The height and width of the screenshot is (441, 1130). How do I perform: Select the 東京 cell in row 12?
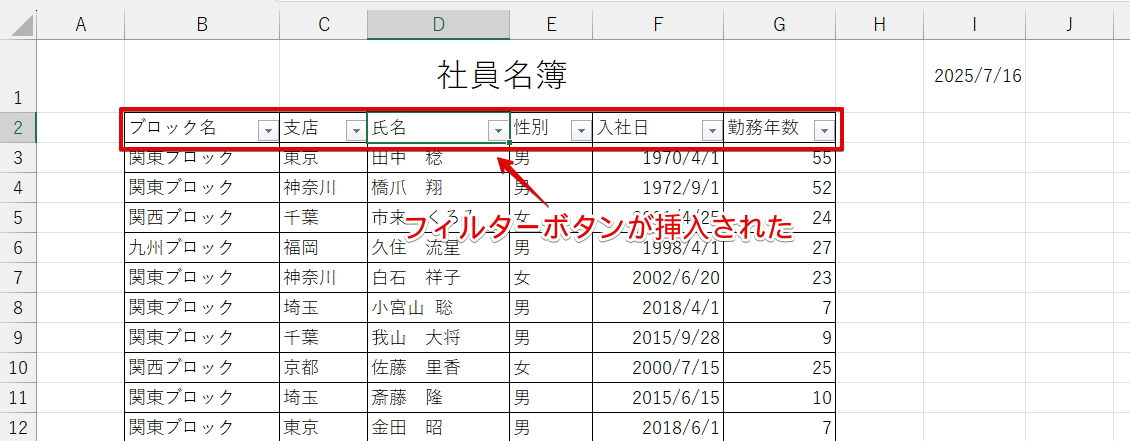point(324,427)
